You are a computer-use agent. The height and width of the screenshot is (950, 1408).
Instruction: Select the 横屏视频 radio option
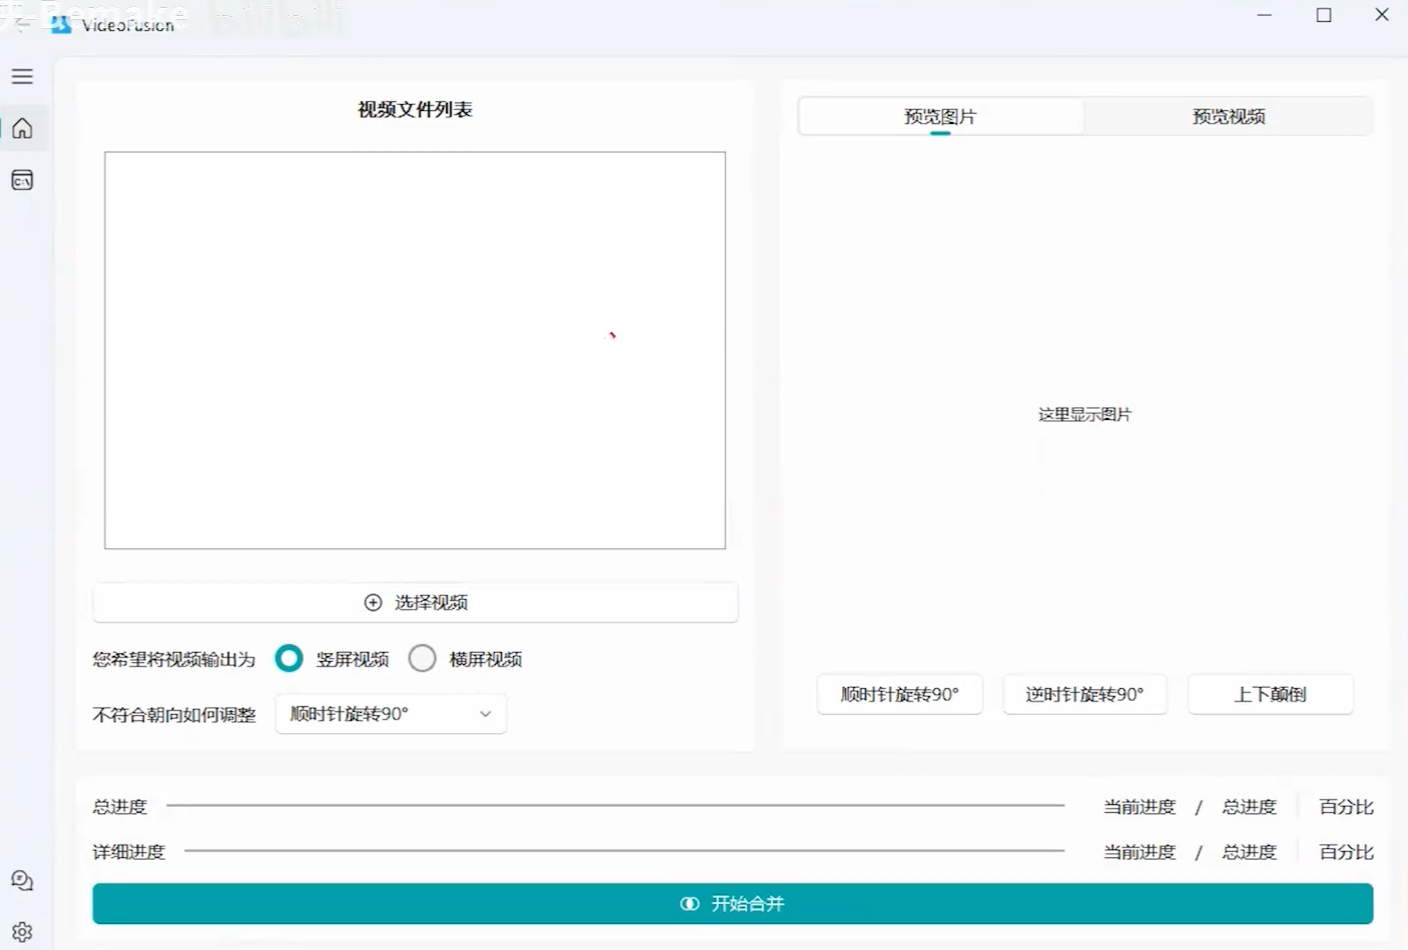point(422,658)
